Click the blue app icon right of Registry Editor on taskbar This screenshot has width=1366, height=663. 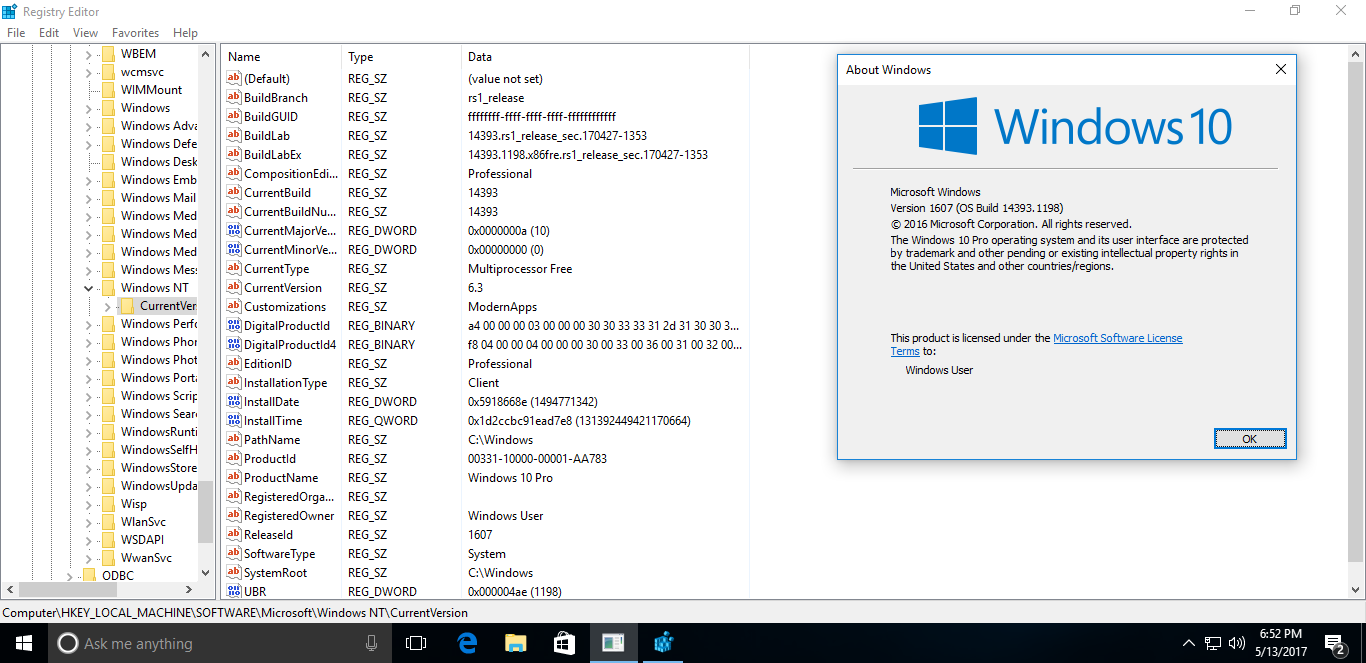point(662,643)
